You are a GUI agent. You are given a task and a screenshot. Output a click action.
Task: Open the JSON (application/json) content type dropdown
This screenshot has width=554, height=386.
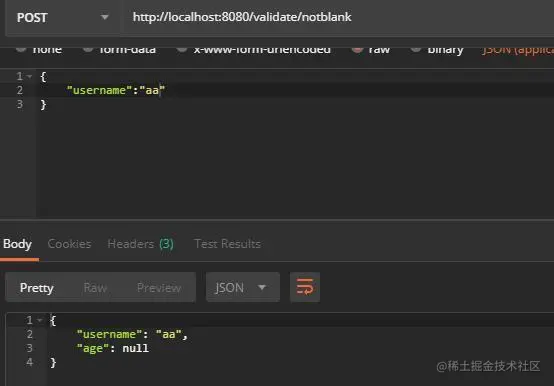pos(518,50)
